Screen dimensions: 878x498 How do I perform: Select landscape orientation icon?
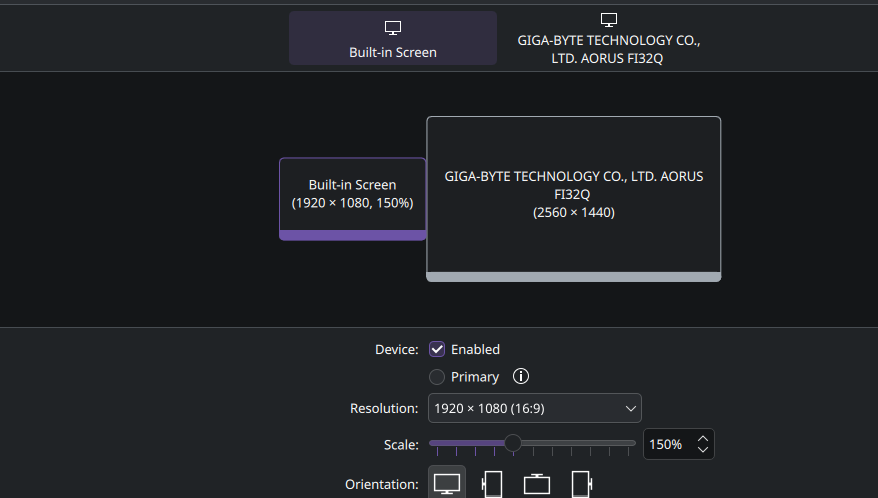447,483
